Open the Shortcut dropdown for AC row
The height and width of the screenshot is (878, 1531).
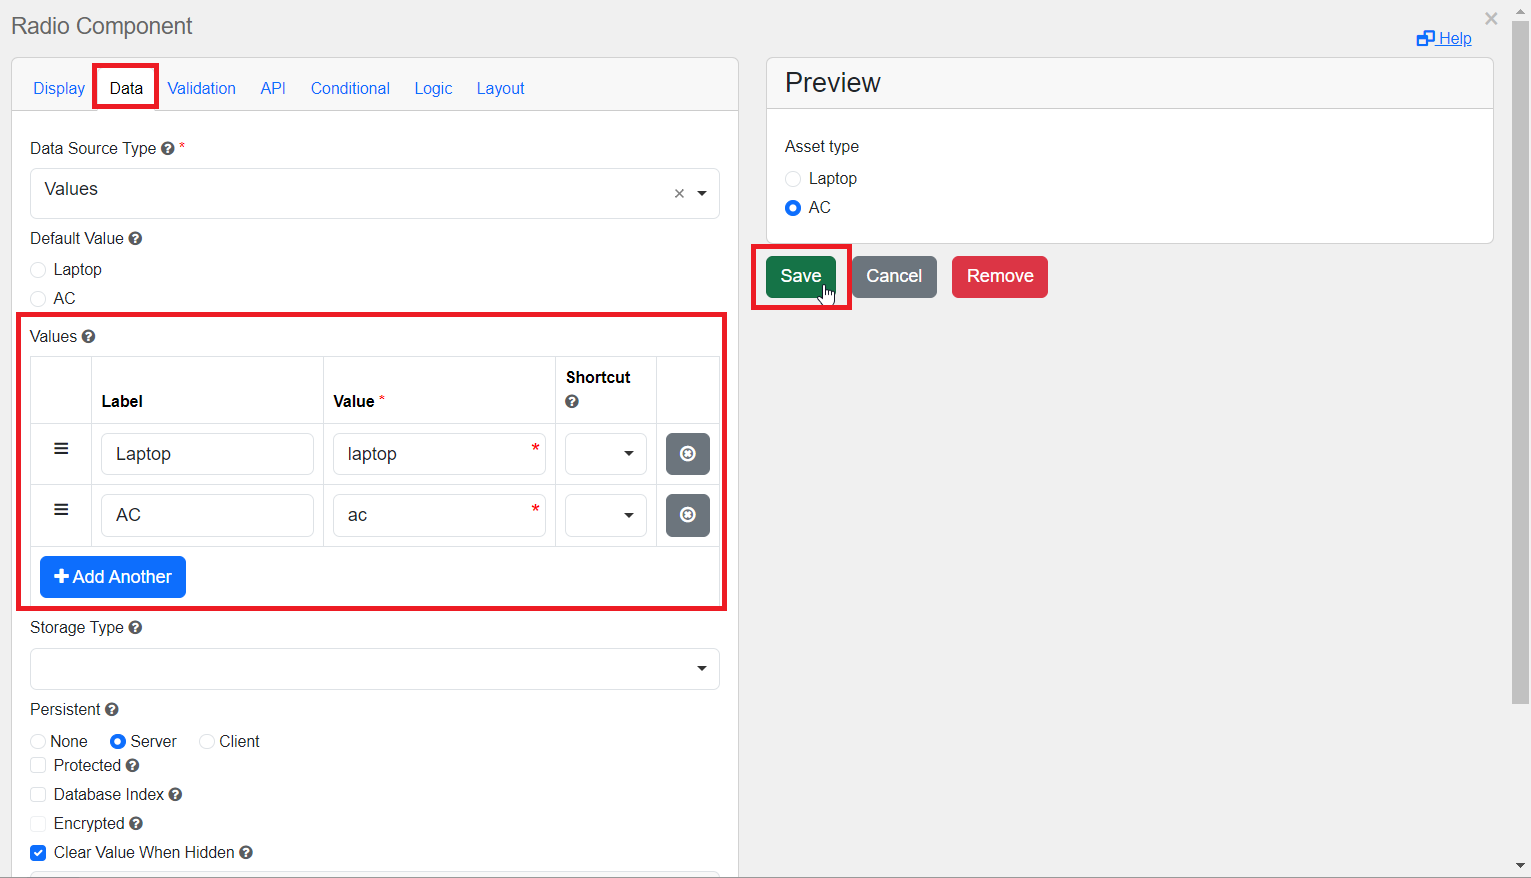click(x=606, y=515)
